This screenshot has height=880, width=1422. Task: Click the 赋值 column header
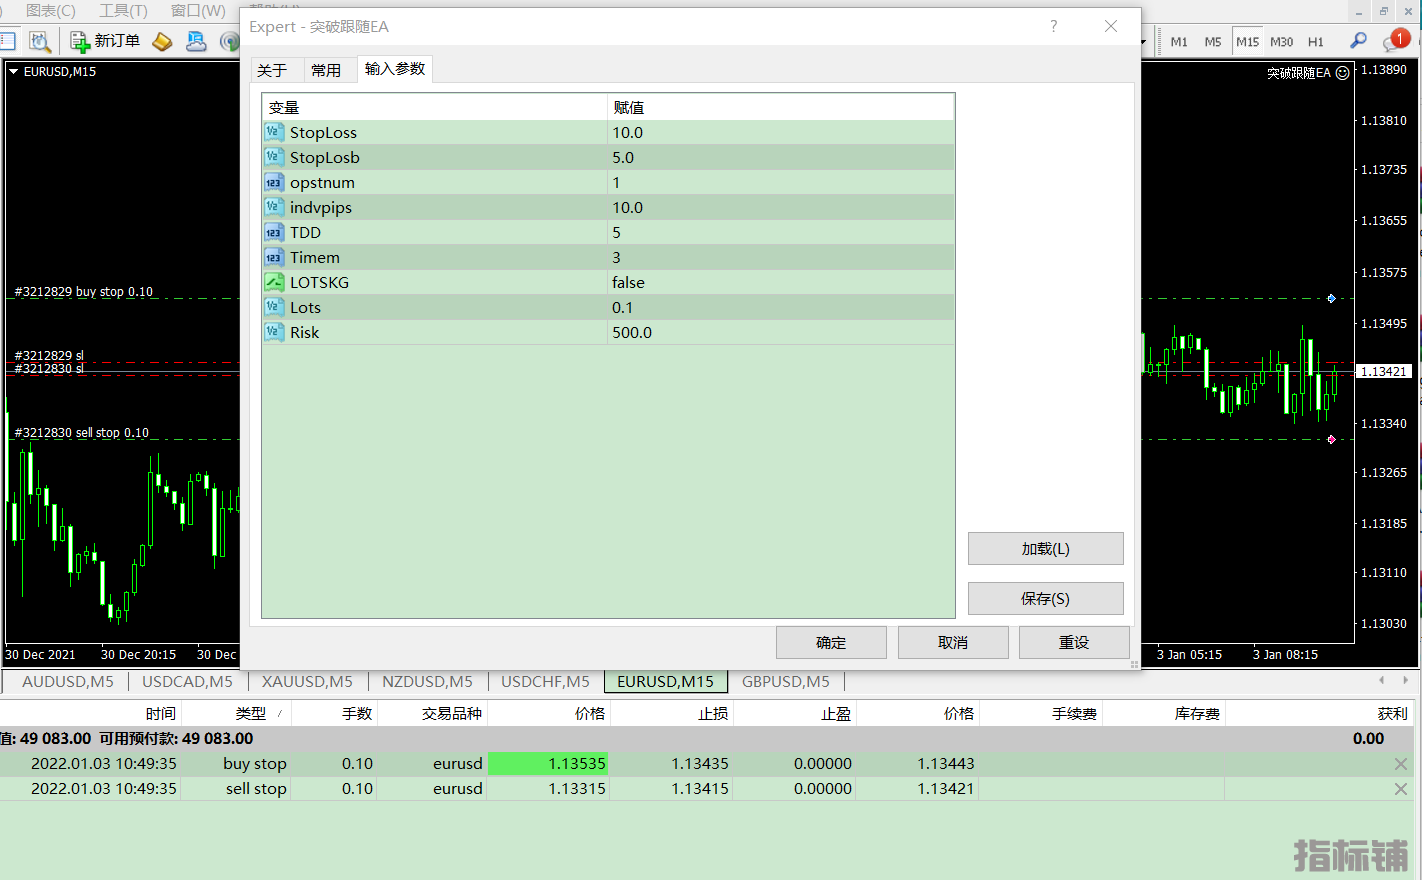click(781, 107)
